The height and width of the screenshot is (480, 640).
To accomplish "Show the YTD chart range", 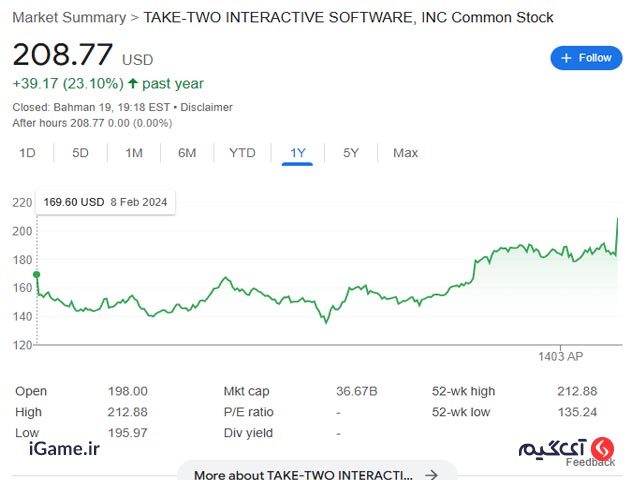I will pyautogui.click(x=242, y=153).
